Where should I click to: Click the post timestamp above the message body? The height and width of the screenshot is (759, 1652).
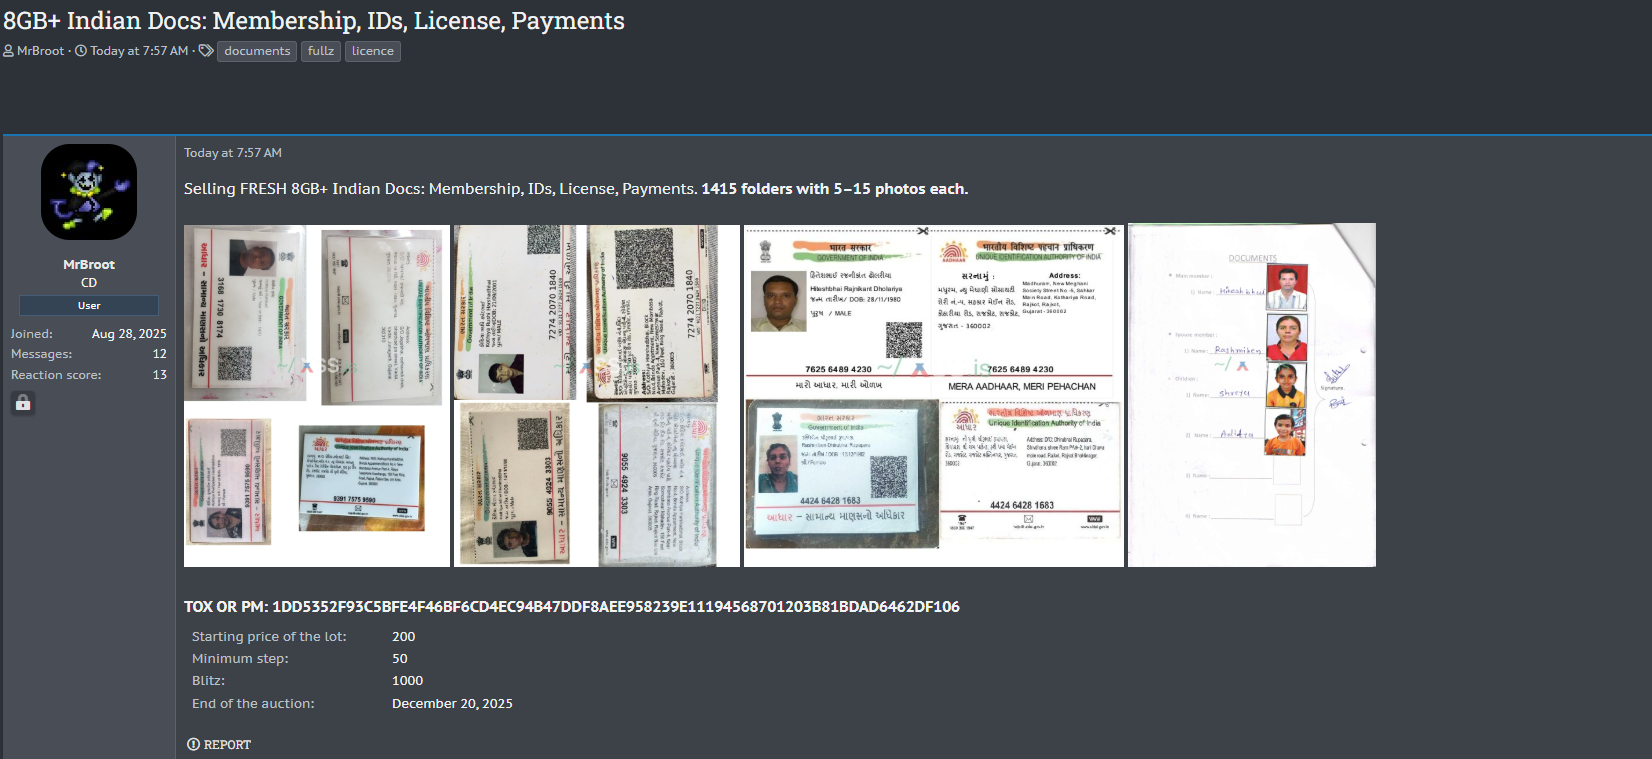(x=233, y=153)
